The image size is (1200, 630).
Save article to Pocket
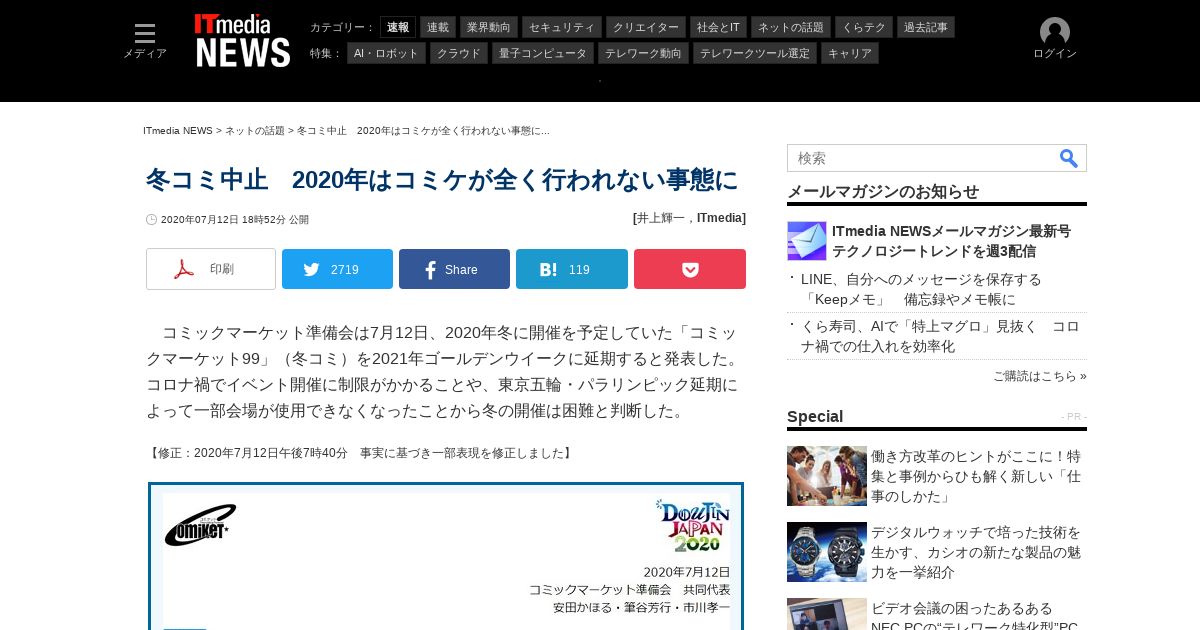point(690,269)
